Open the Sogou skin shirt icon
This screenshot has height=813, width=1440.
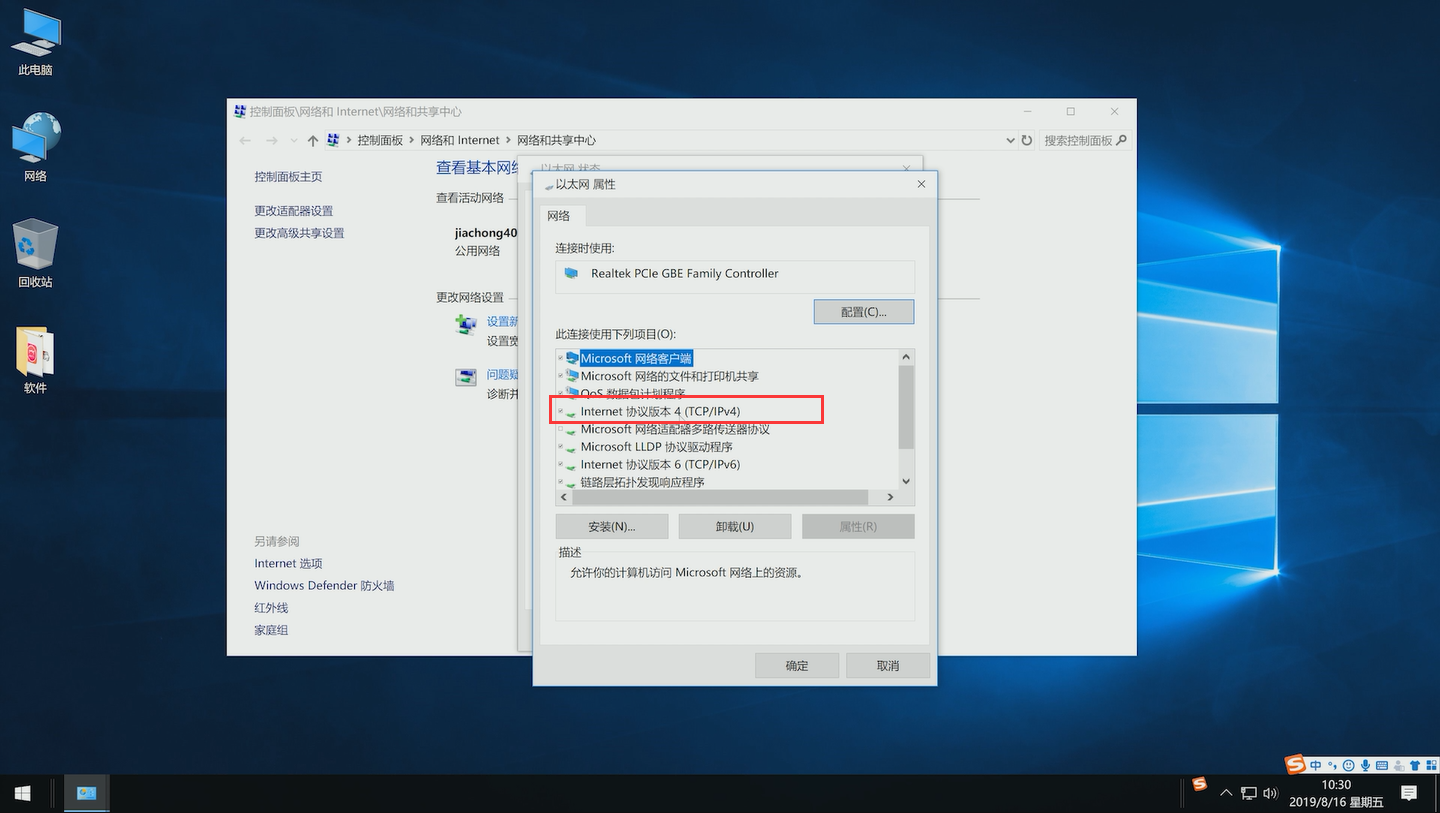pos(1415,766)
